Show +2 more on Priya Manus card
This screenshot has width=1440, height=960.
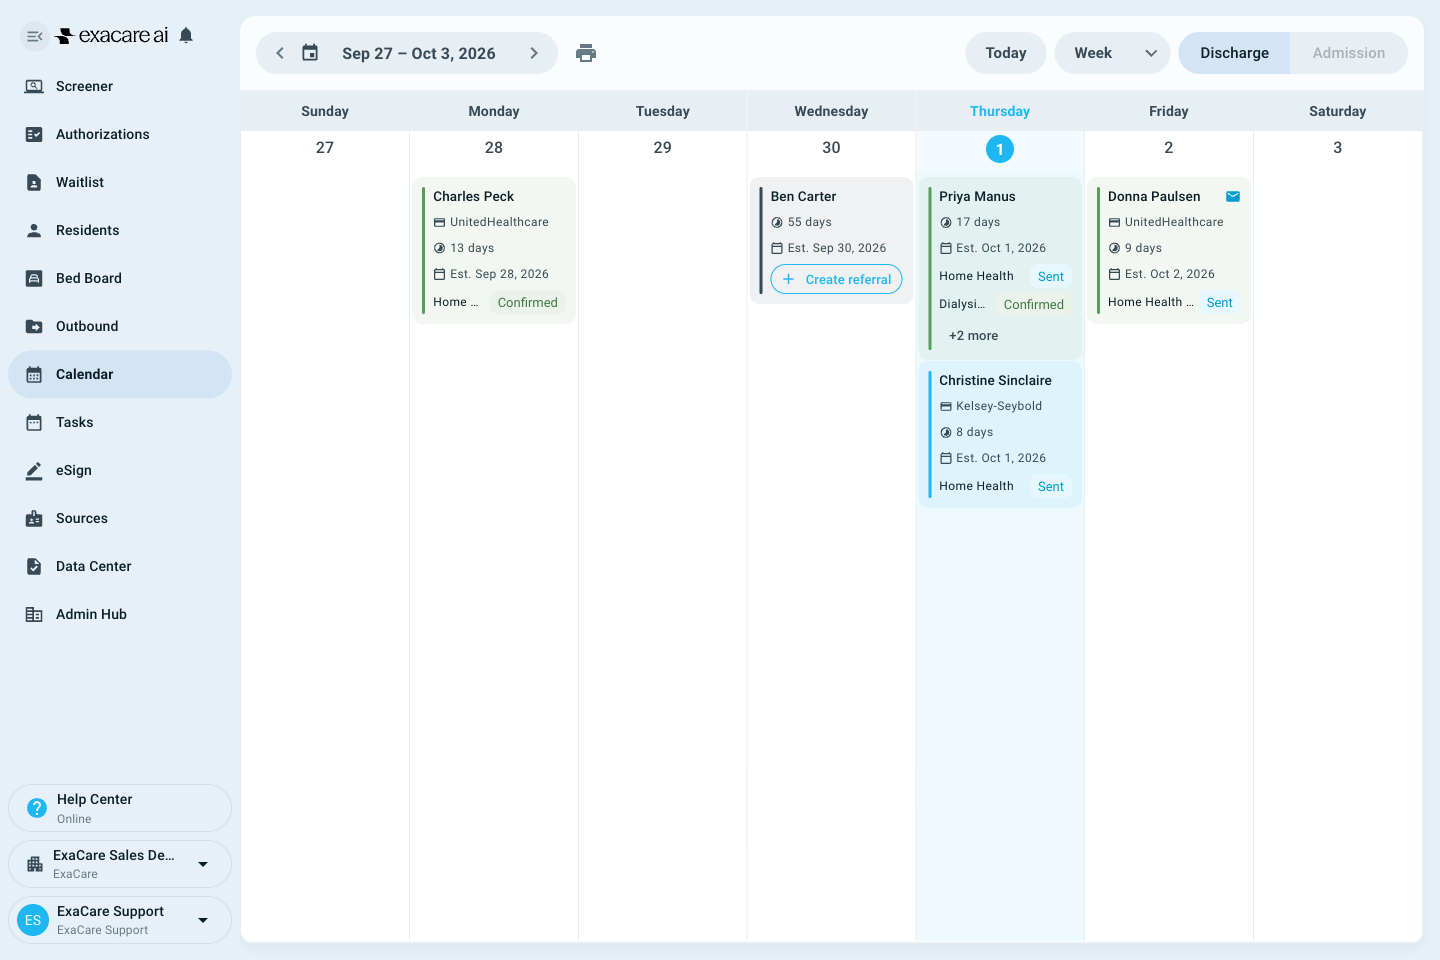(973, 336)
